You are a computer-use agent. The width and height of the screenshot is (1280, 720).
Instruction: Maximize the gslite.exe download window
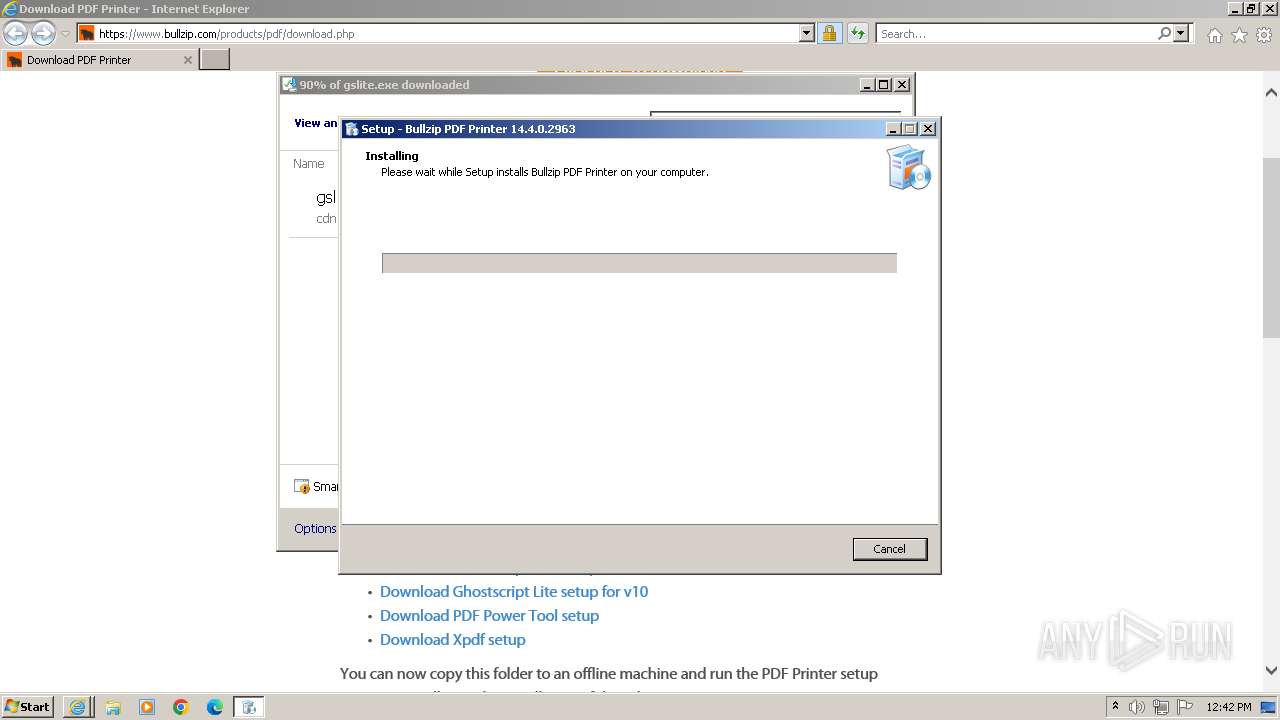pyautogui.click(x=884, y=85)
